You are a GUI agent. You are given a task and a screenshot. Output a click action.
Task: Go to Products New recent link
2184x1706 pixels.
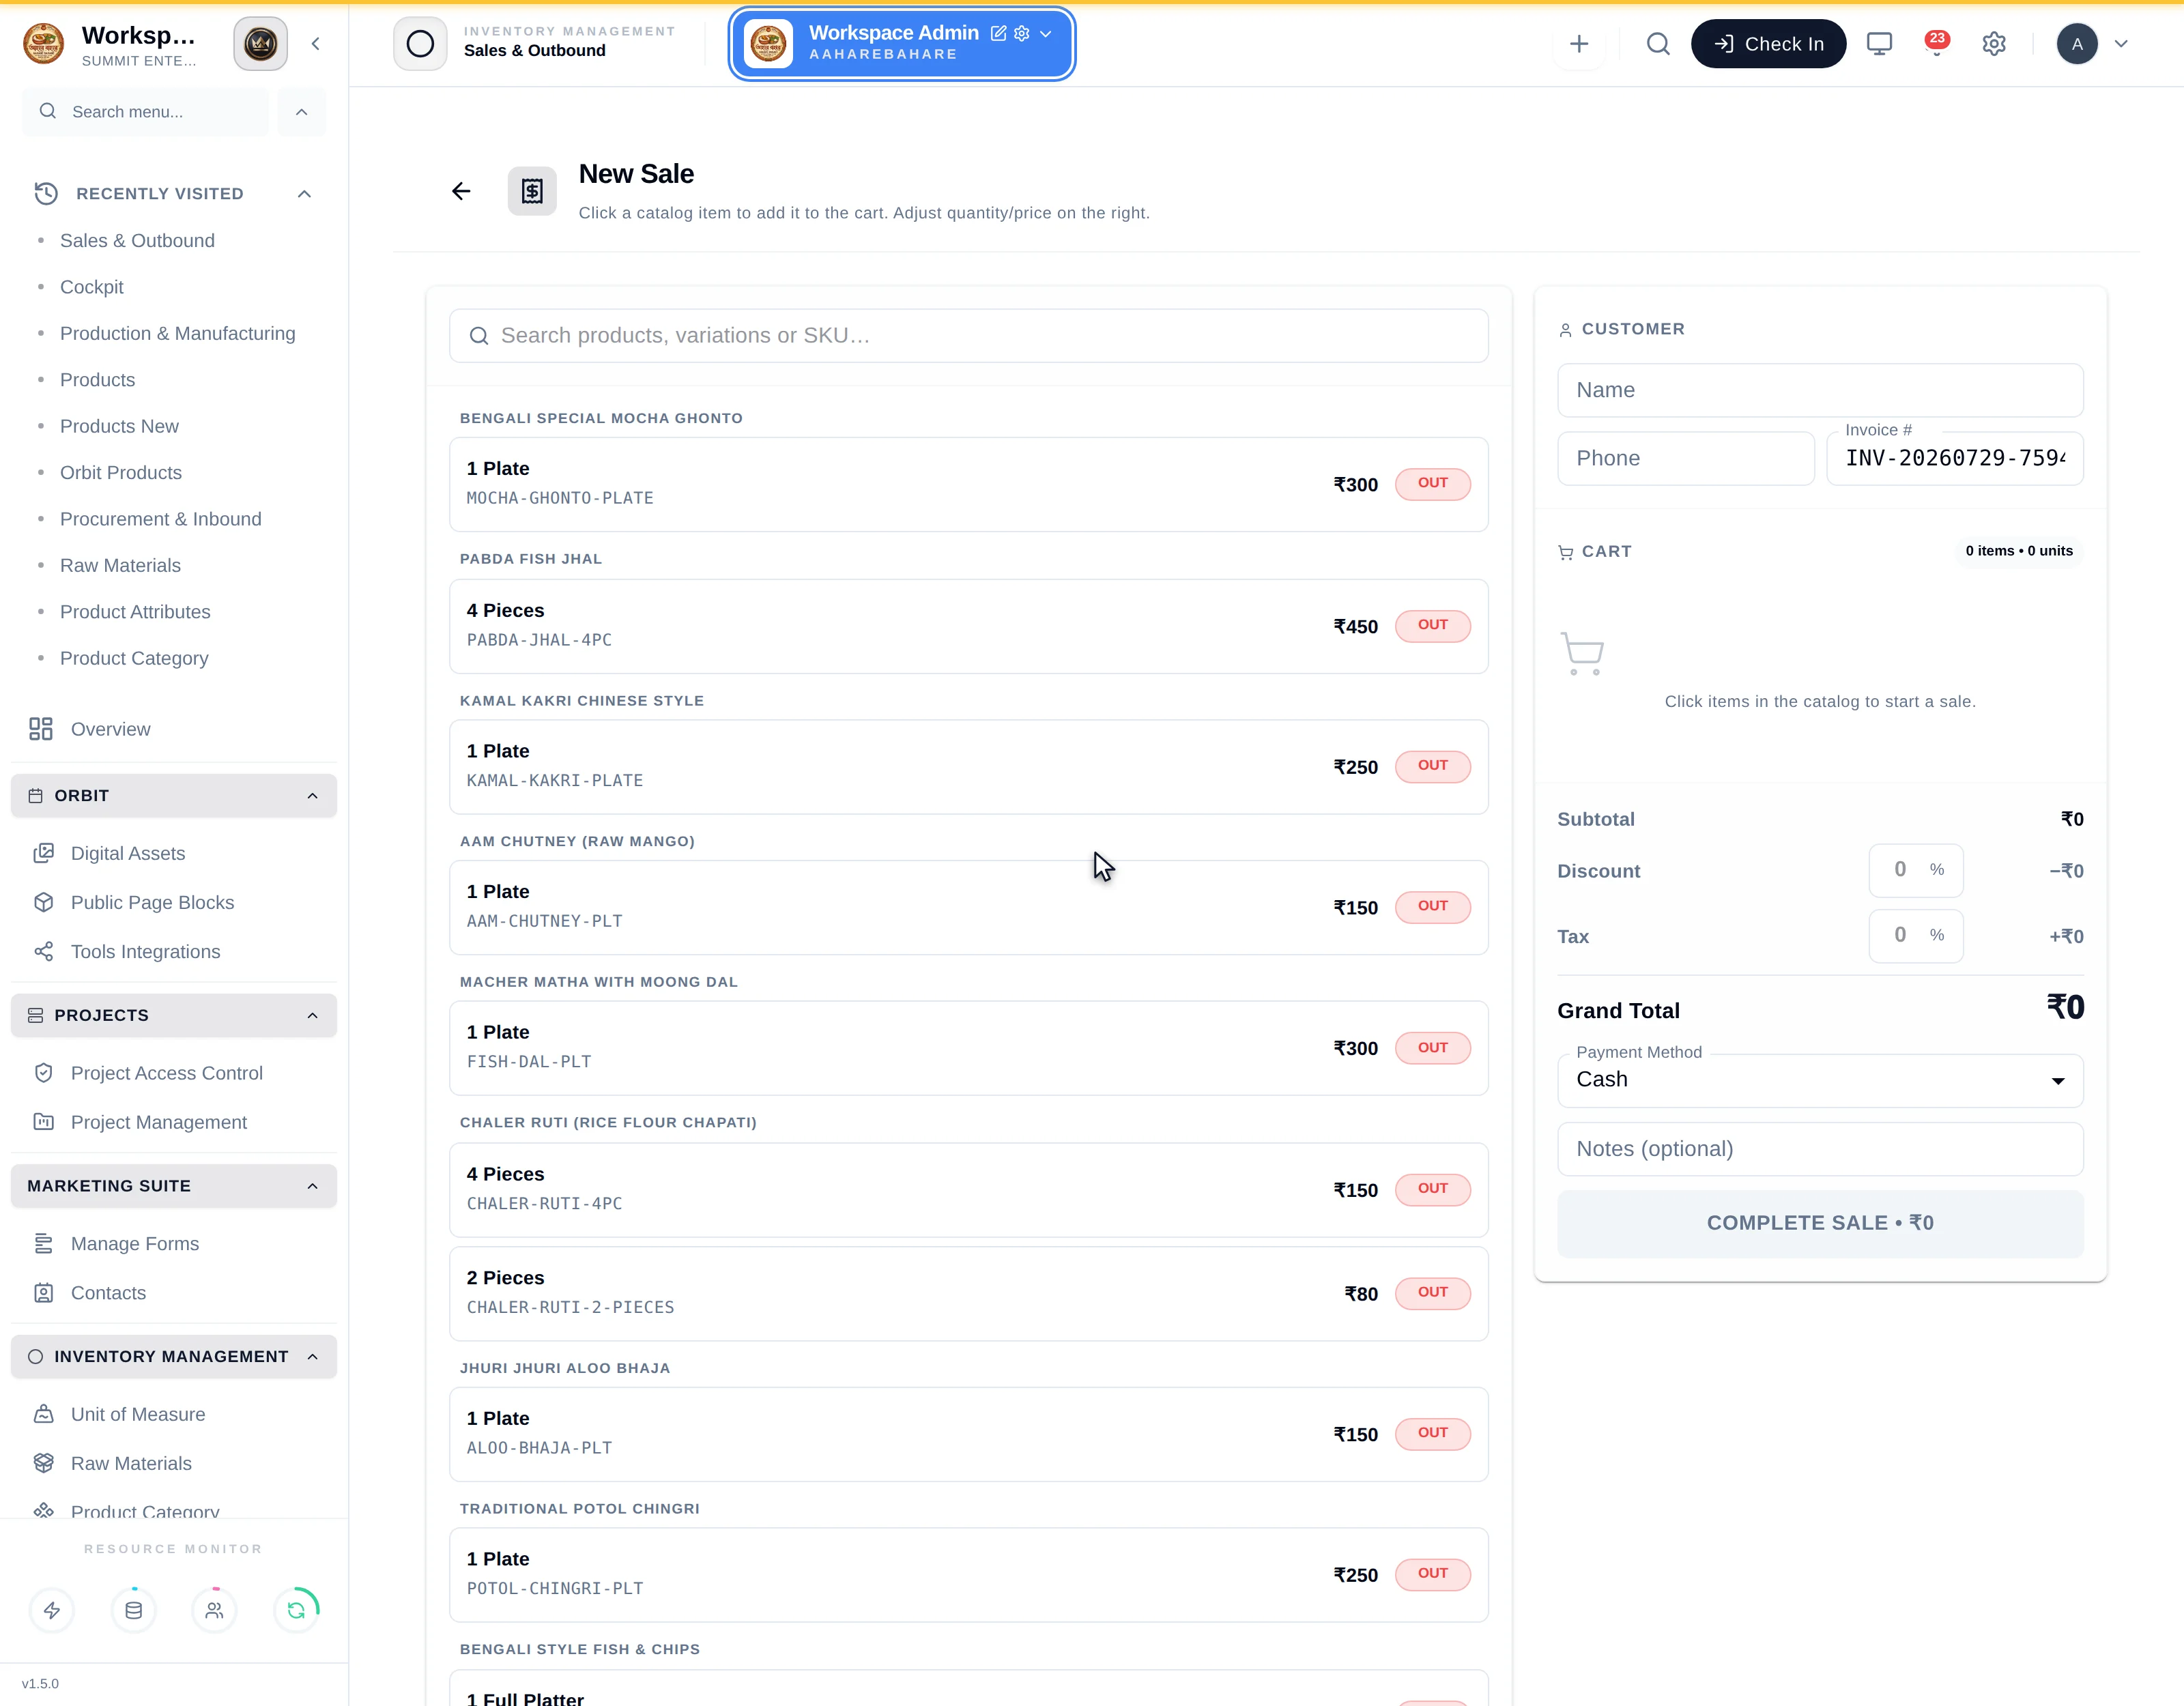pos(119,426)
